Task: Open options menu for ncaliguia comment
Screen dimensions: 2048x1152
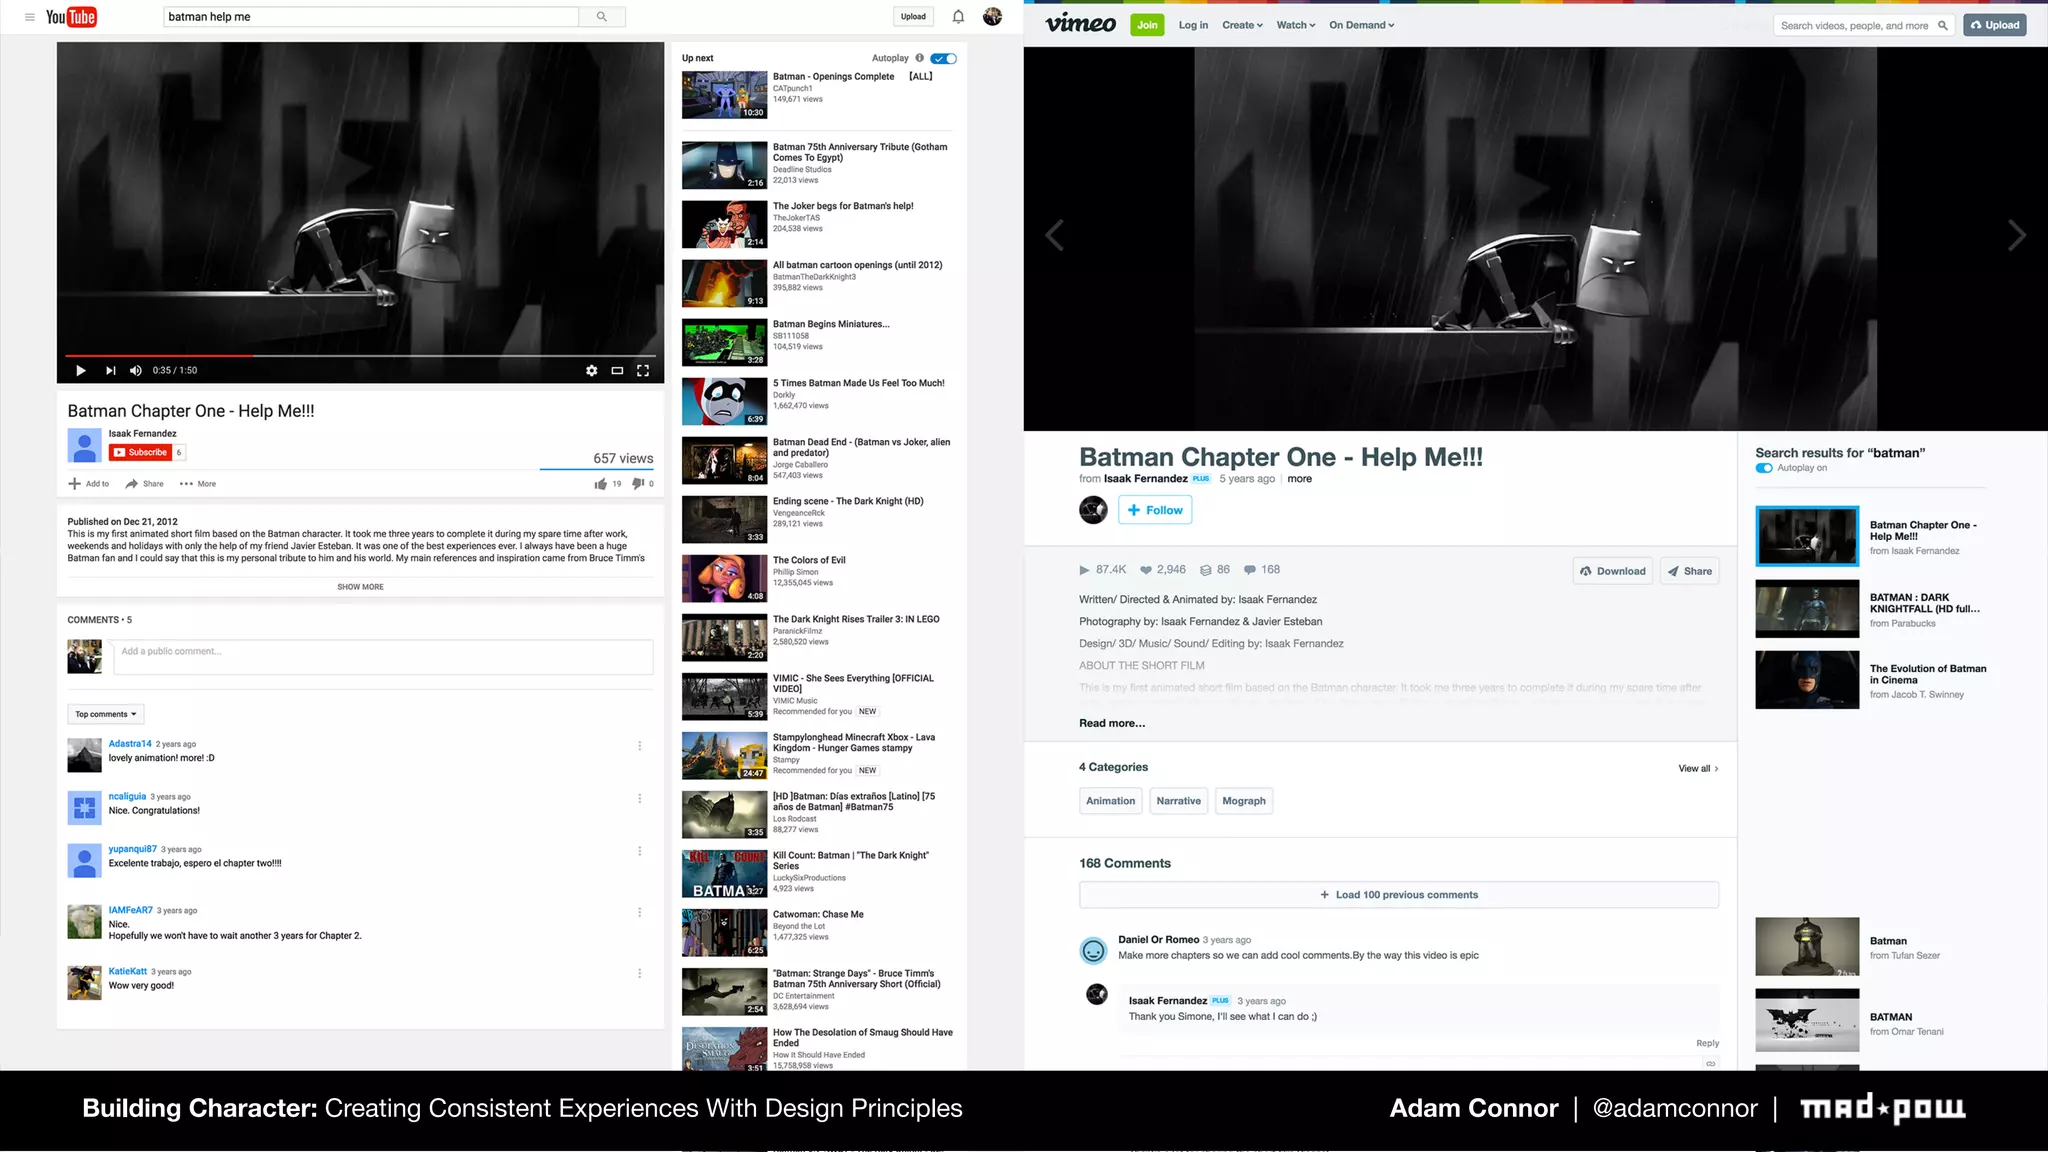Action: [x=640, y=799]
